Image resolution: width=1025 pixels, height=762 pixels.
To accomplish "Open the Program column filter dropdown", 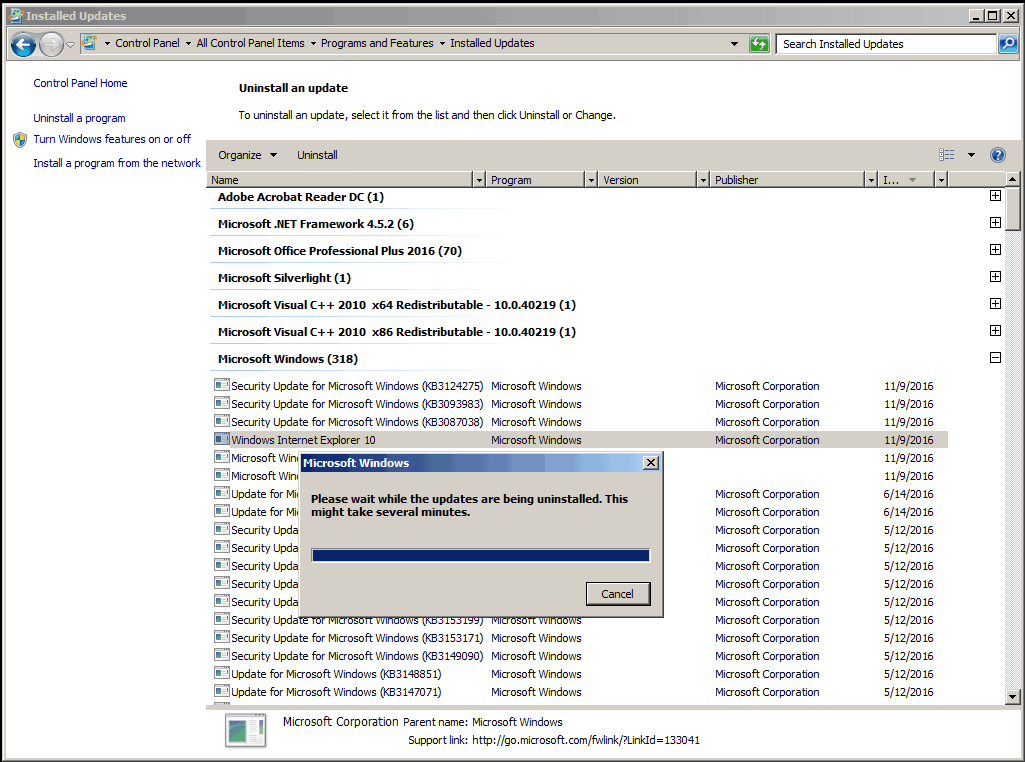I will click(591, 180).
